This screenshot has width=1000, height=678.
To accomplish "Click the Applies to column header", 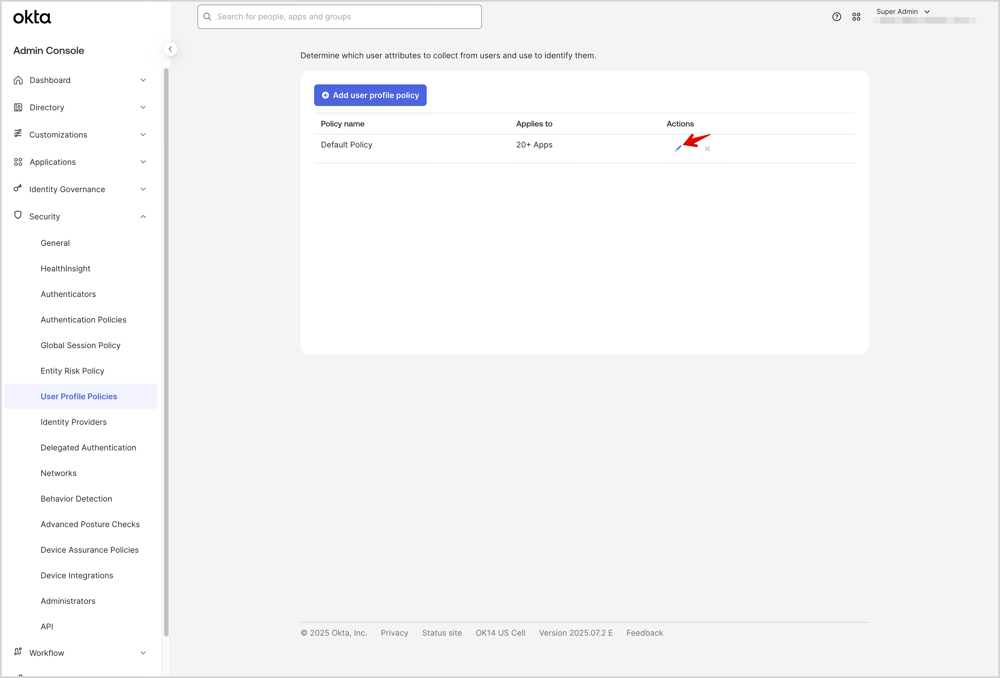I will click(534, 124).
